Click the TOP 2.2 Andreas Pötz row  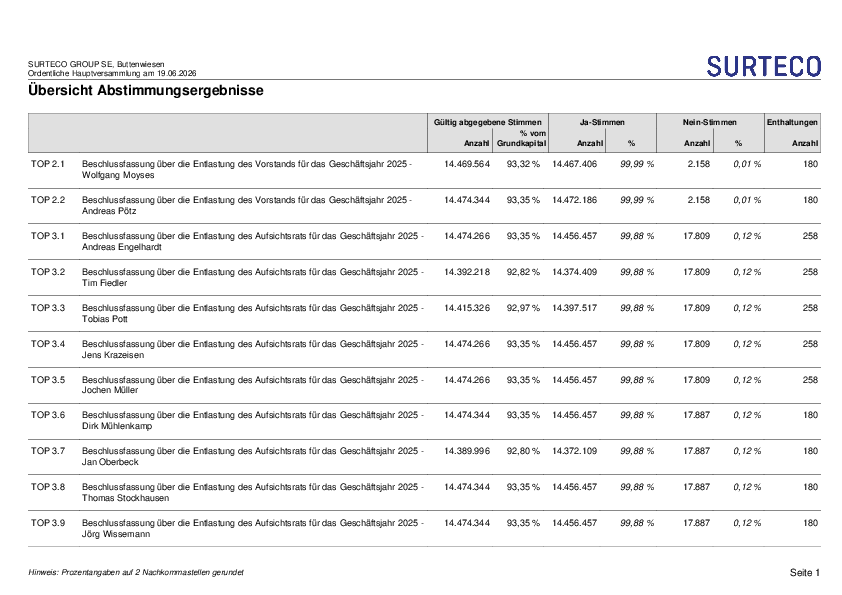coord(424,206)
